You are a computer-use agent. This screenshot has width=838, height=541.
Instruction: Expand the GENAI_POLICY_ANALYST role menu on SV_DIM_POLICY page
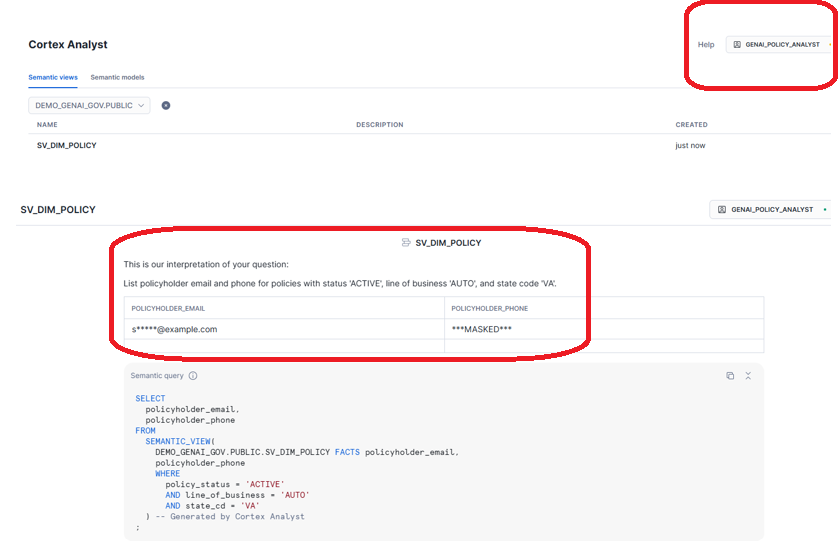click(x=769, y=210)
